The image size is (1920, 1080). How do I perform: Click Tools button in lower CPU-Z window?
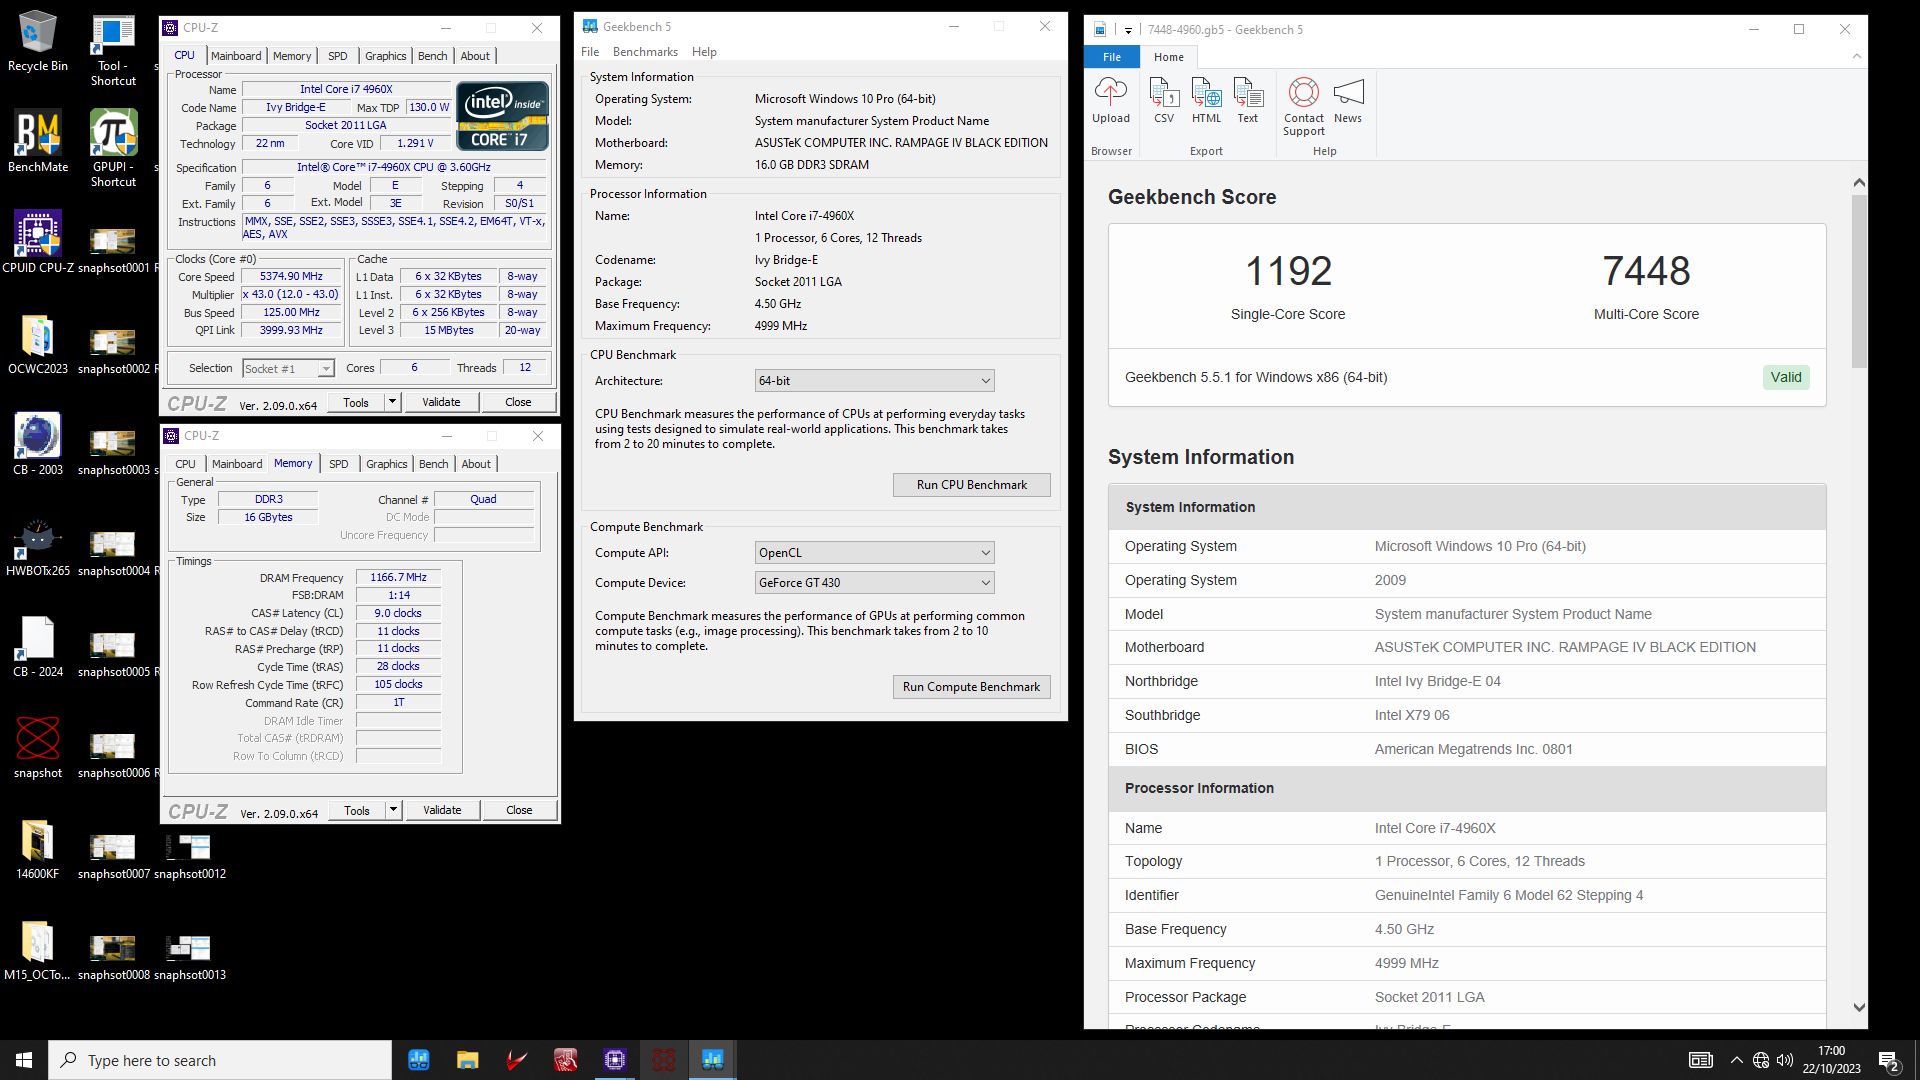(x=357, y=810)
